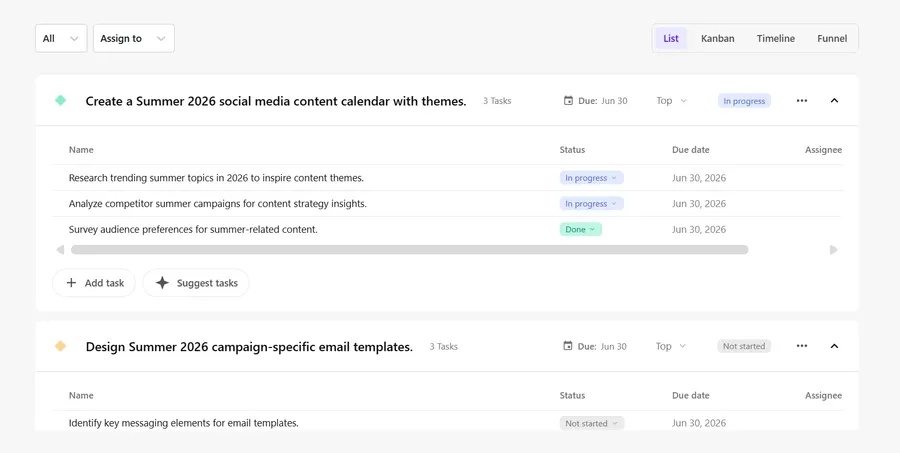
Task: Click In progress badge on social media calendar header
Action: coord(744,101)
